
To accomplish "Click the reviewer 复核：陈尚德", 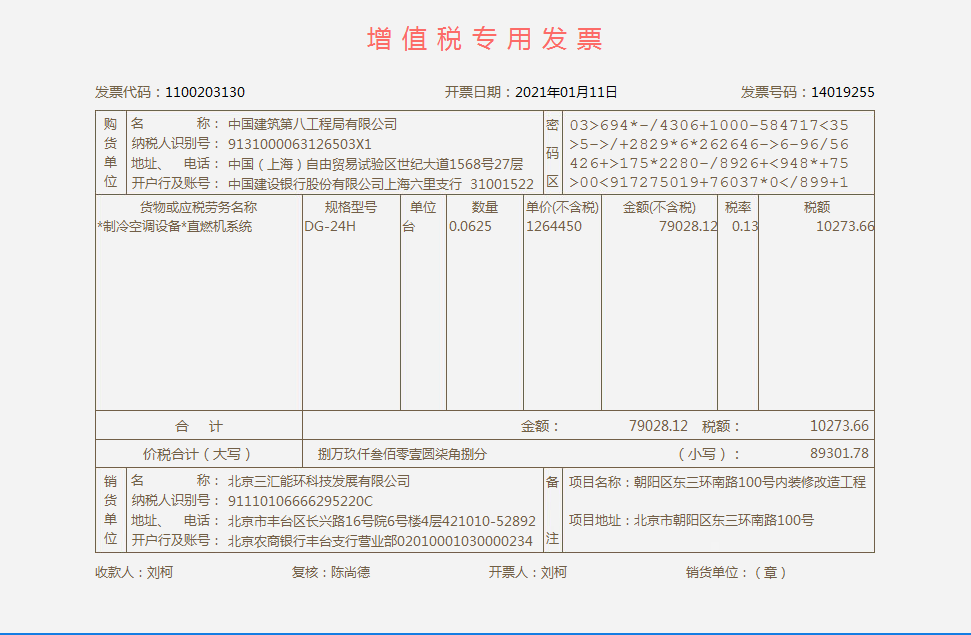I will pyautogui.click(x=331, y=572).
